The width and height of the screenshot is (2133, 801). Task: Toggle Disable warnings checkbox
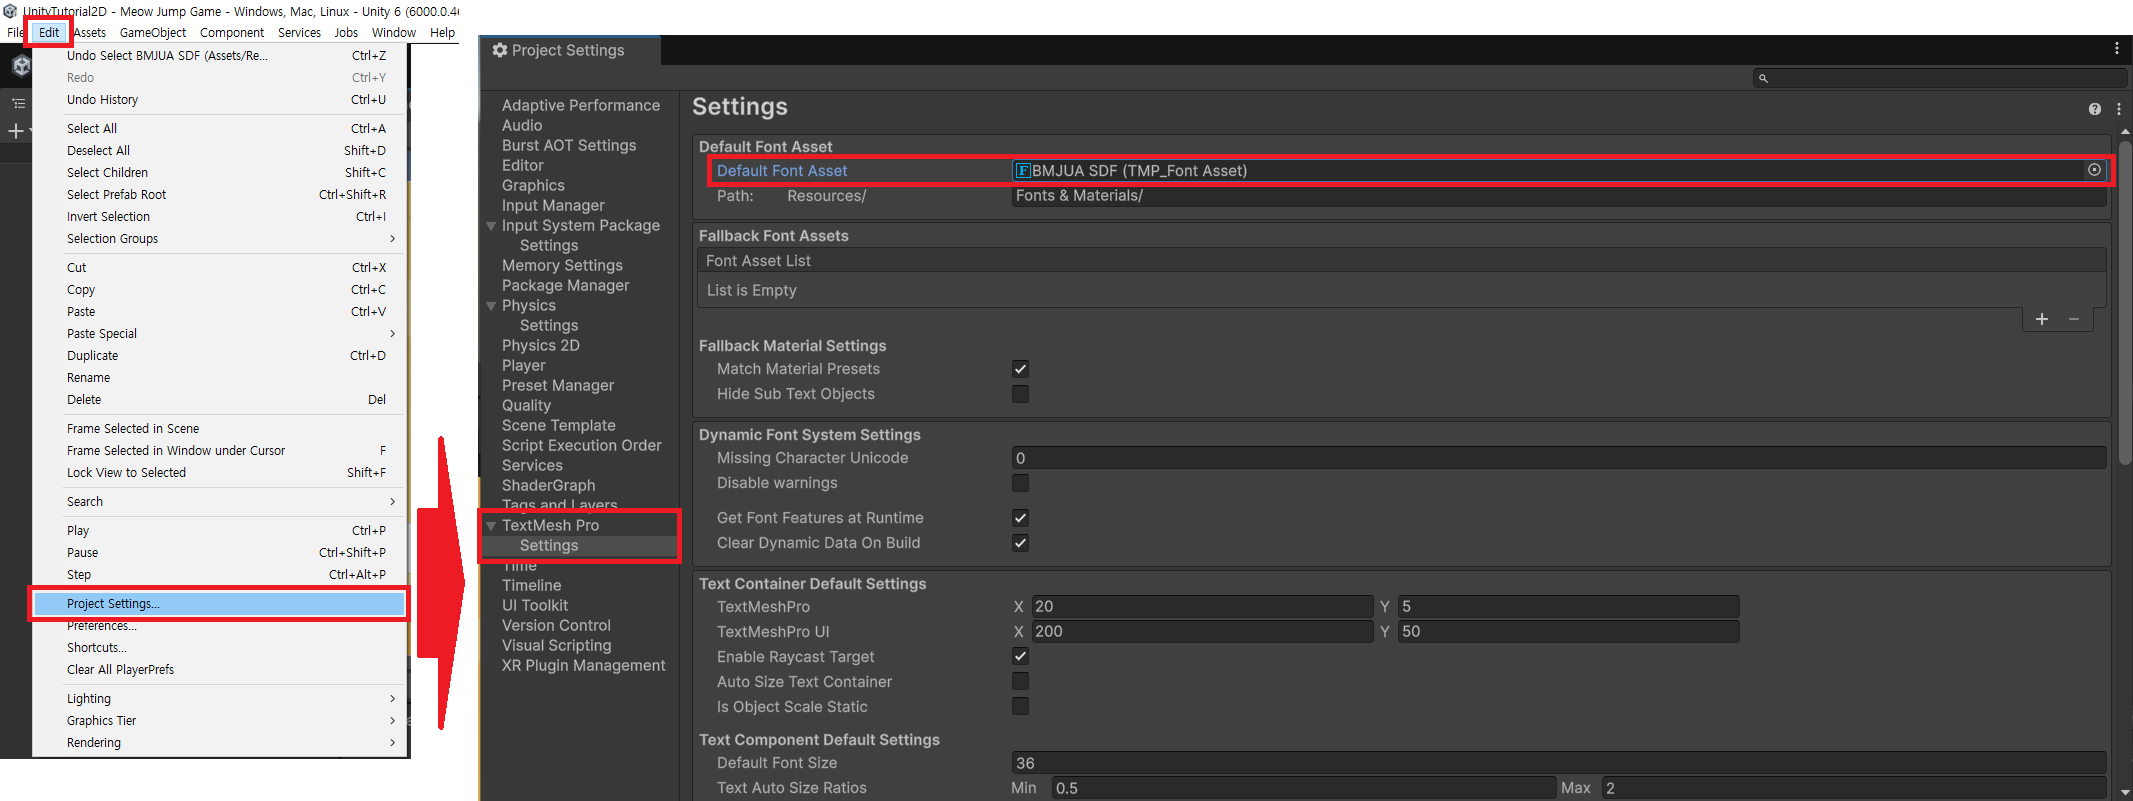click(x=1020, y=483)
